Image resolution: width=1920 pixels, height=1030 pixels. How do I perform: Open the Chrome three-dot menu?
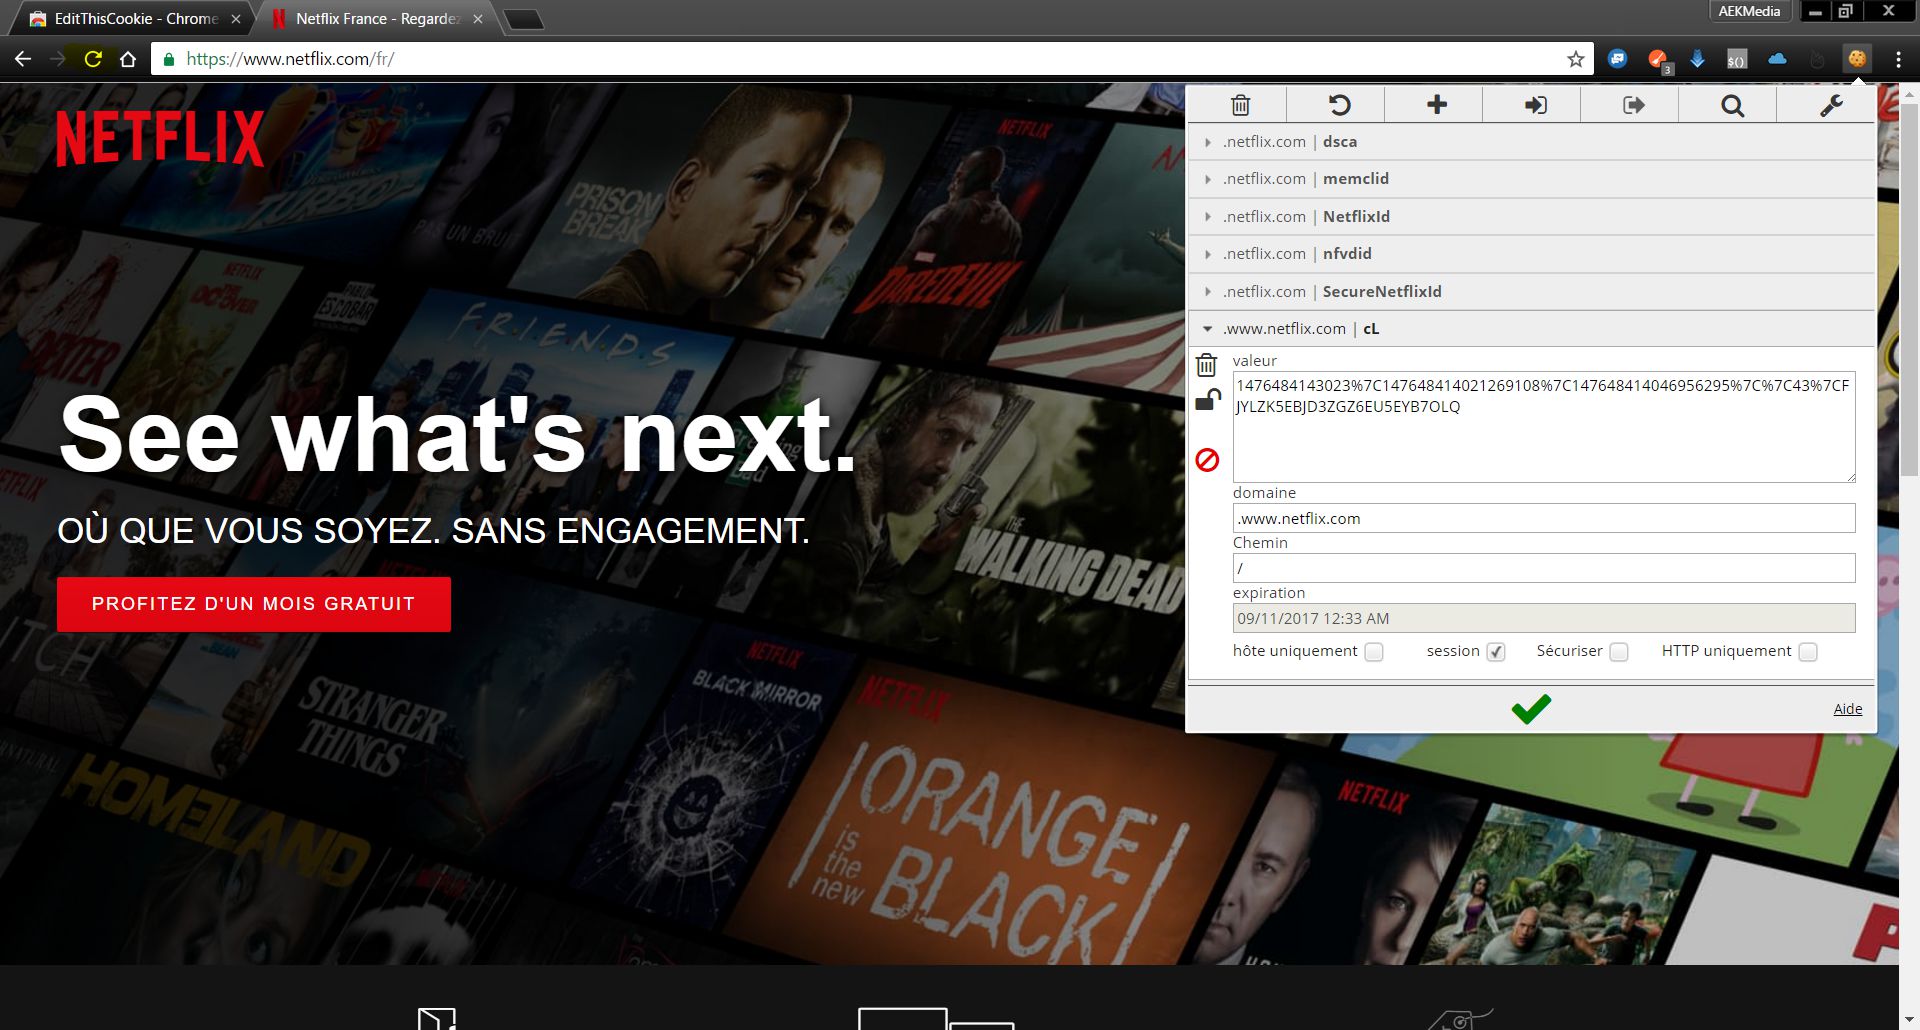(x=1898, y=58)
